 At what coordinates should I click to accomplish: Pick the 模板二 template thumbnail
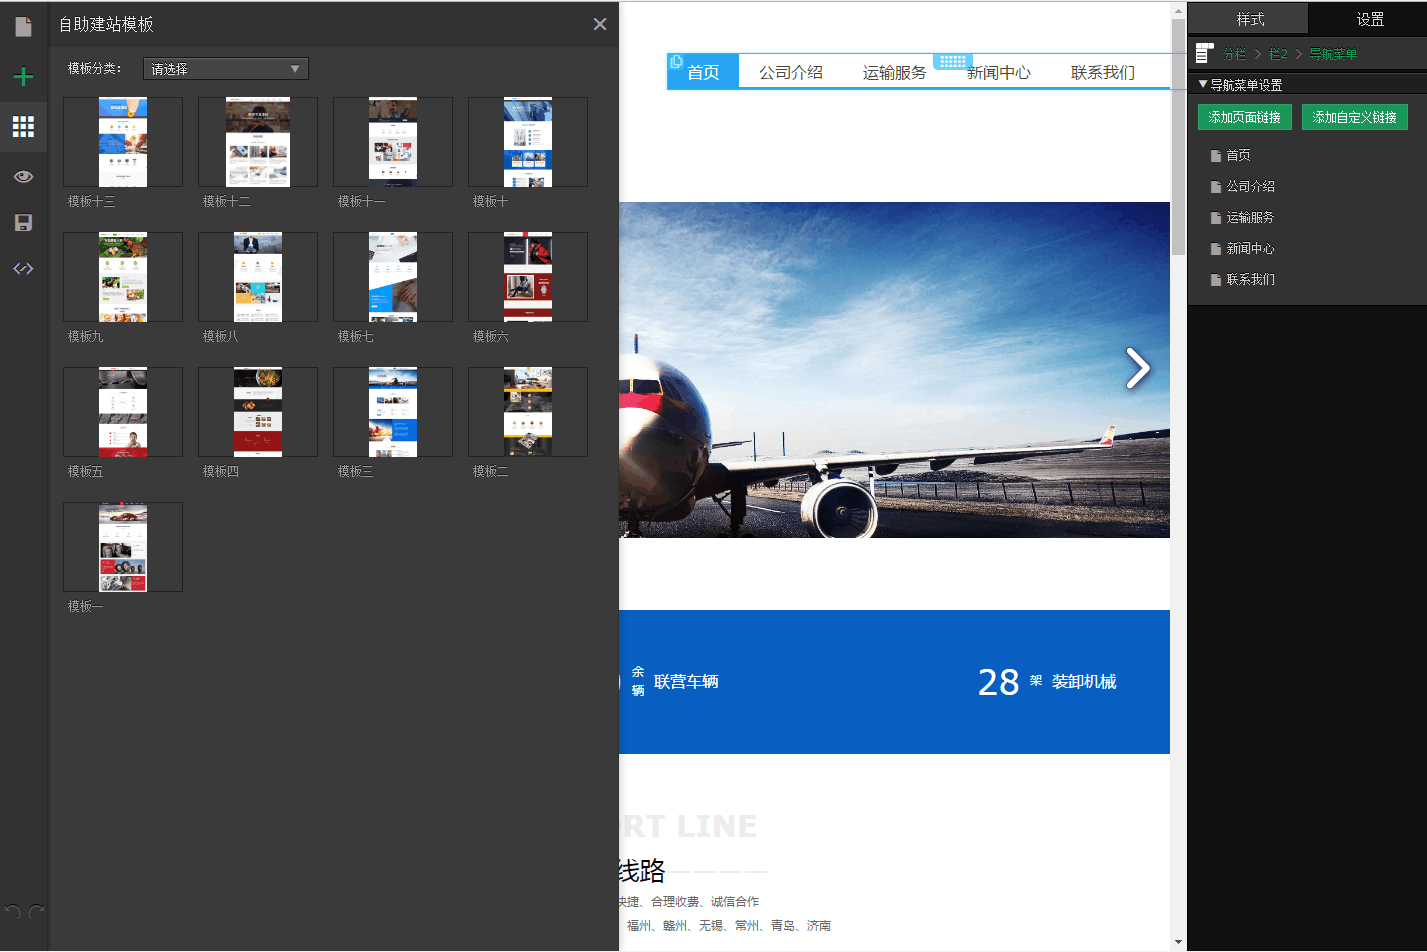[528, 412]
